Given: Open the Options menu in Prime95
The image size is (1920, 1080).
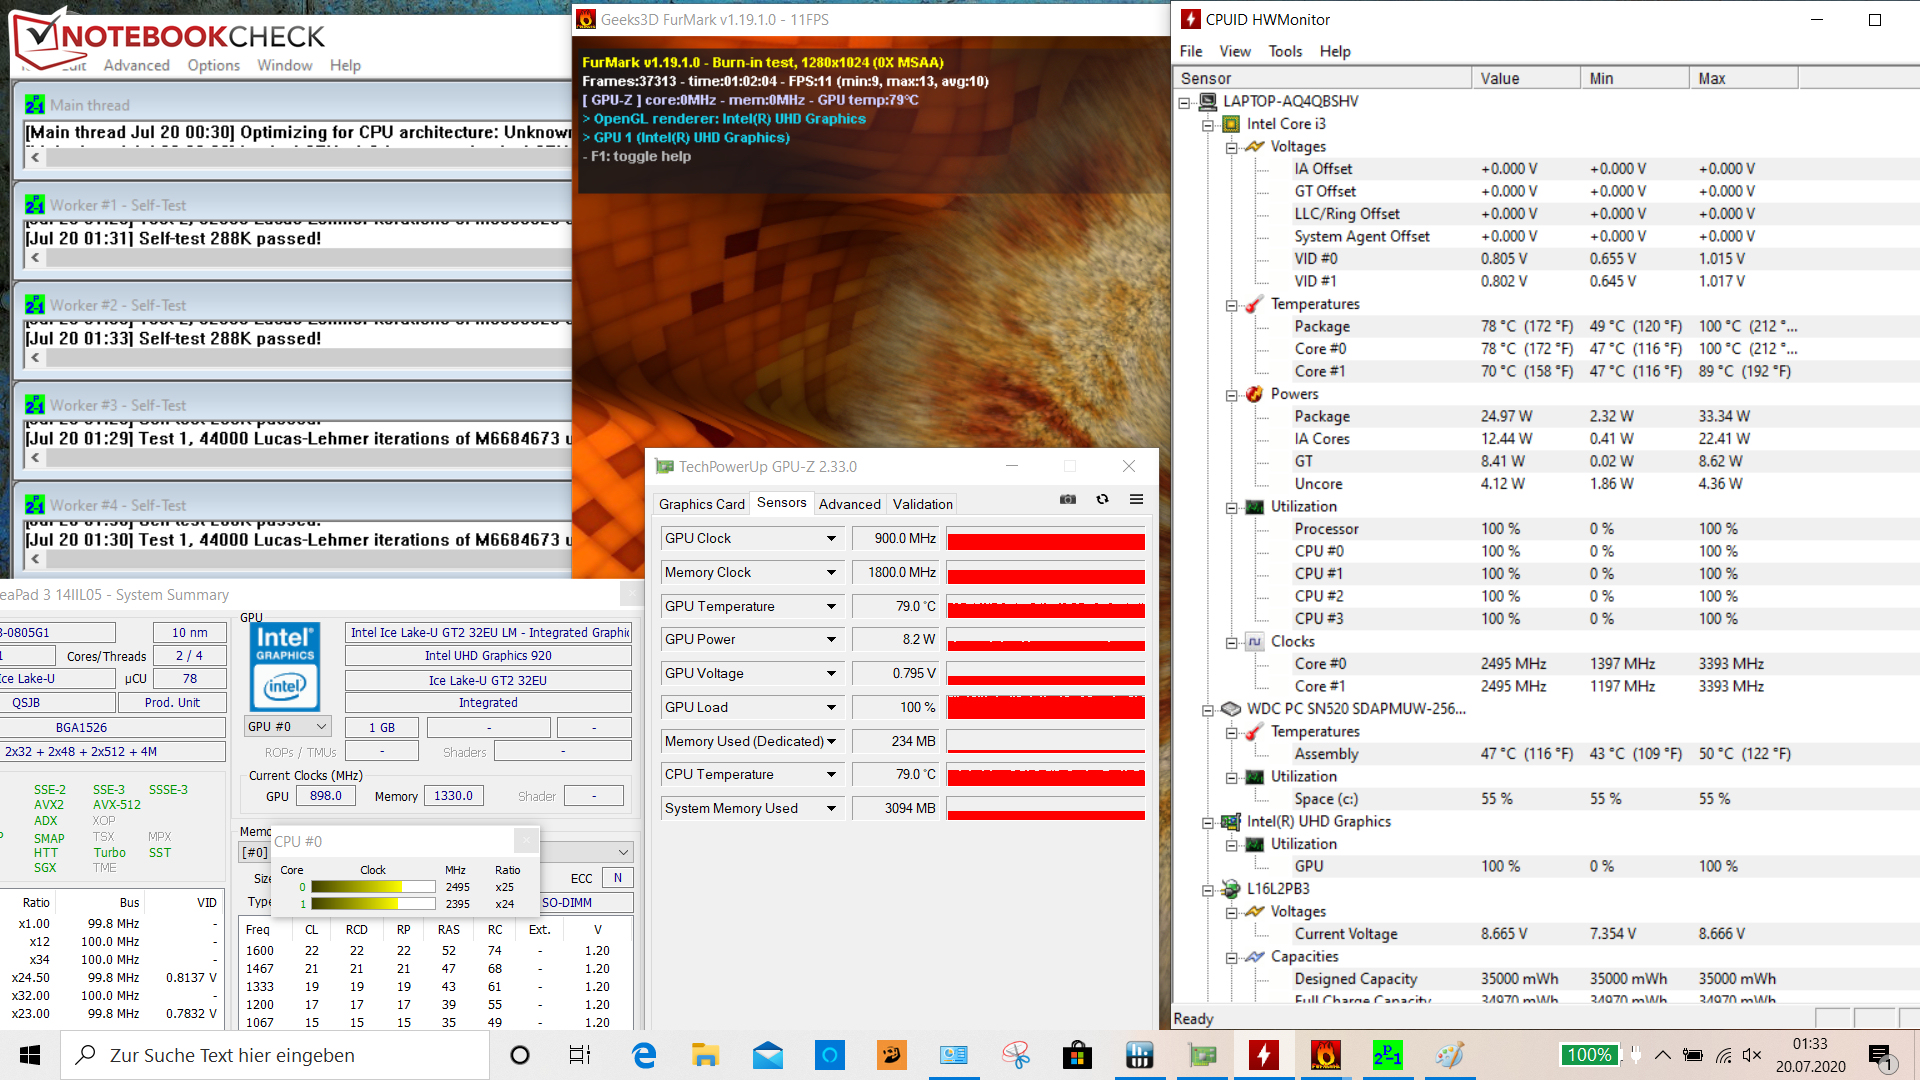Looking at the screenshot, I should pos(213,65).
